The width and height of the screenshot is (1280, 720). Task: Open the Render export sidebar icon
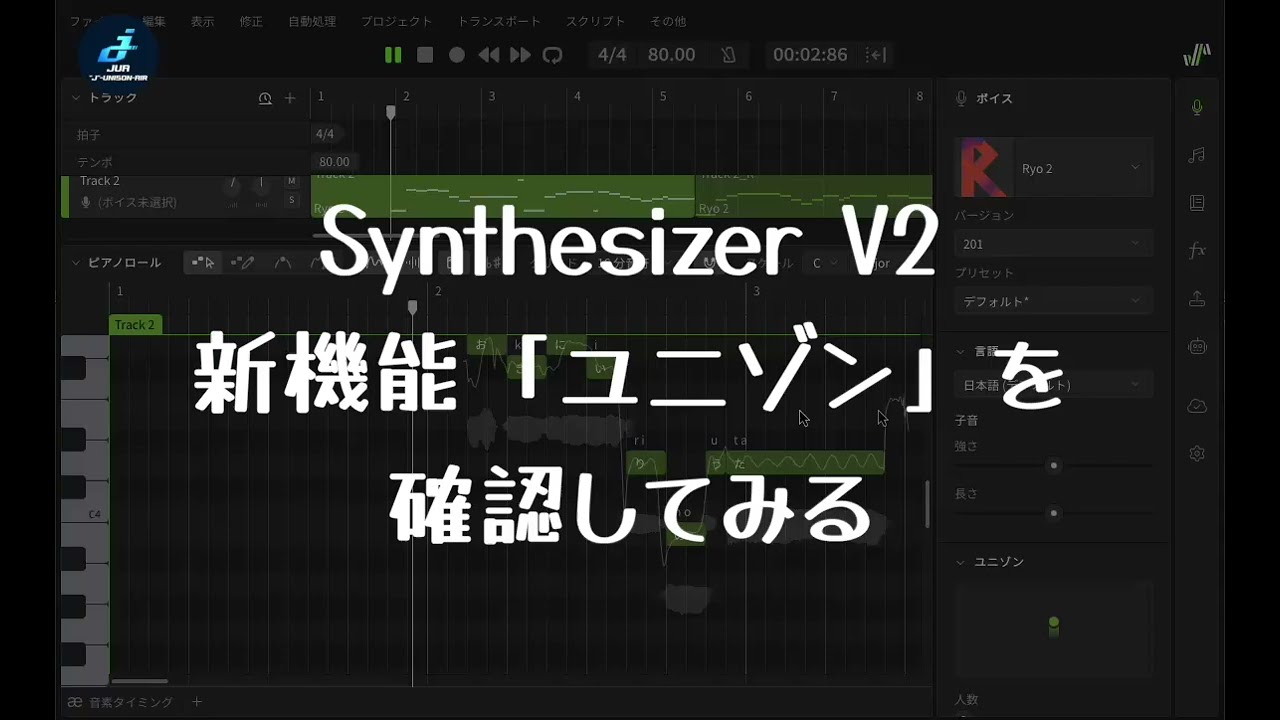point(1197,298)
